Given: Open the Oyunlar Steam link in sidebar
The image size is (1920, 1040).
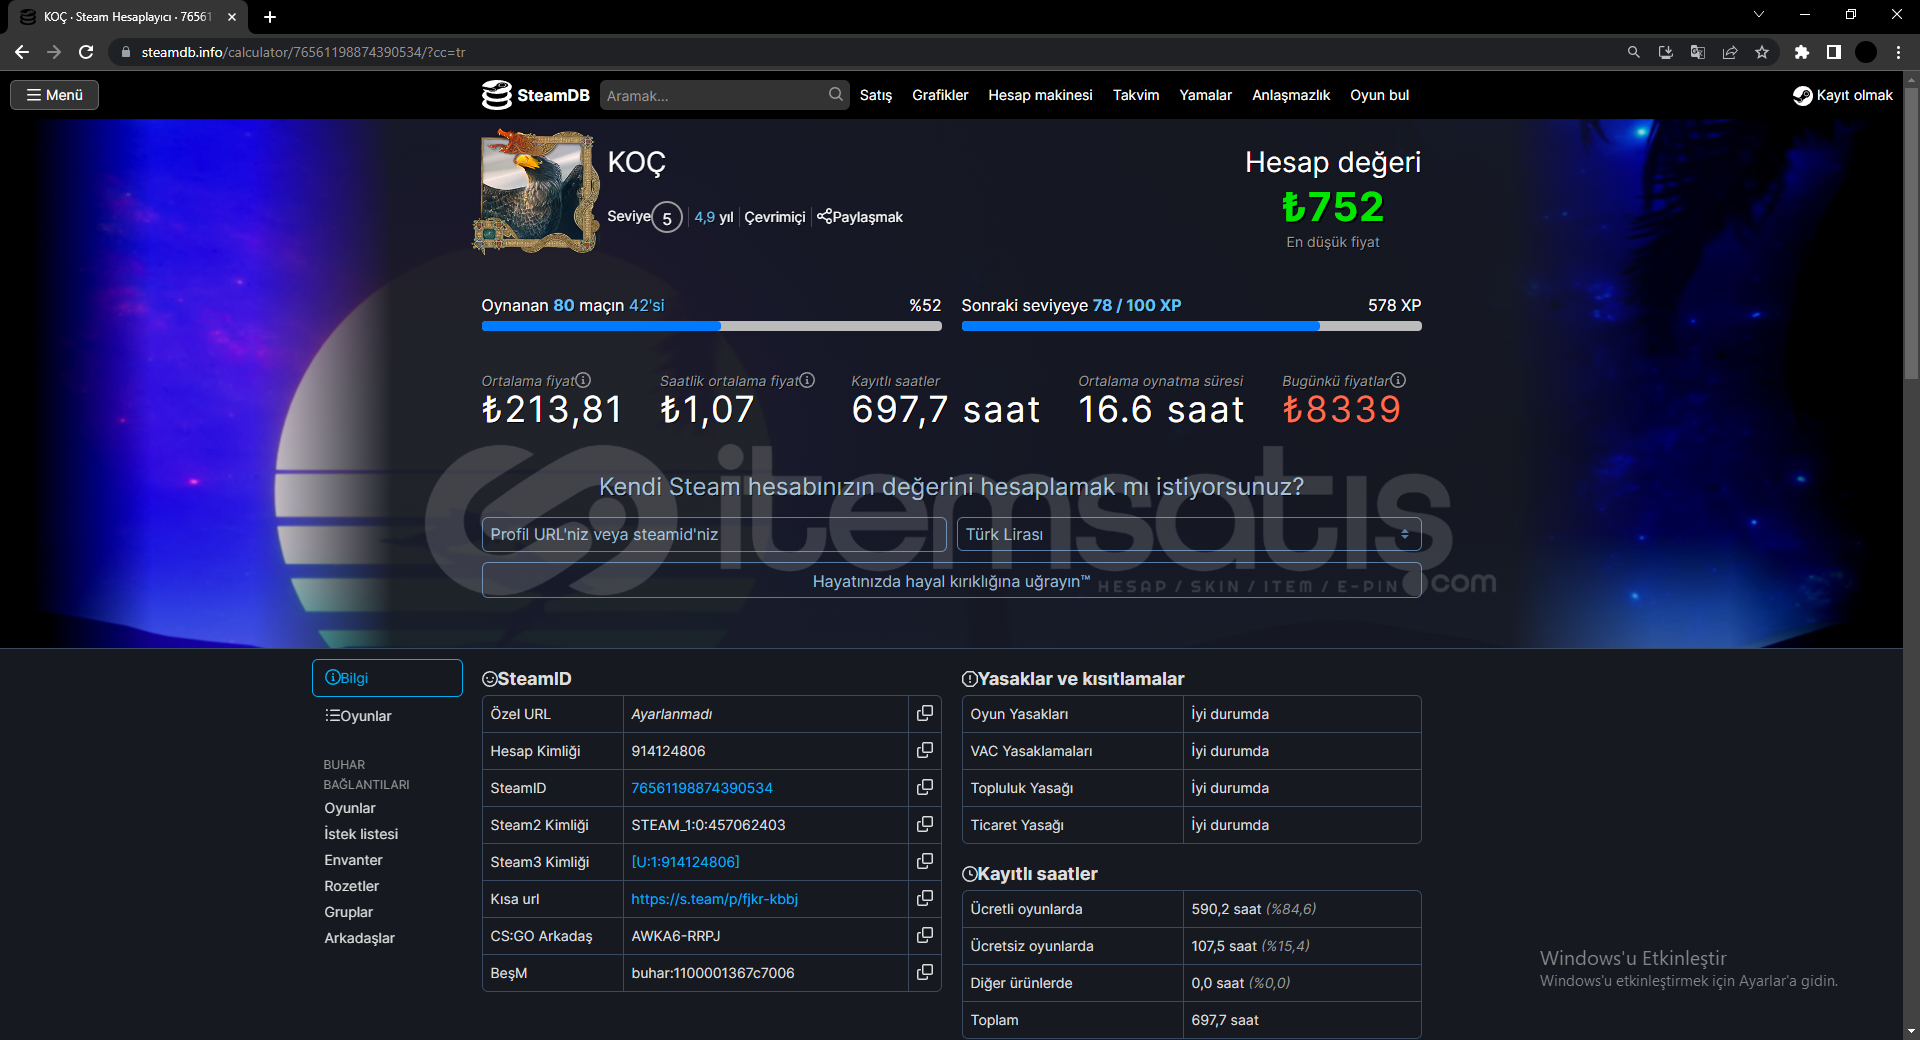Looking at the screenshot, I should pyautogui.click(x=350, y=808).
